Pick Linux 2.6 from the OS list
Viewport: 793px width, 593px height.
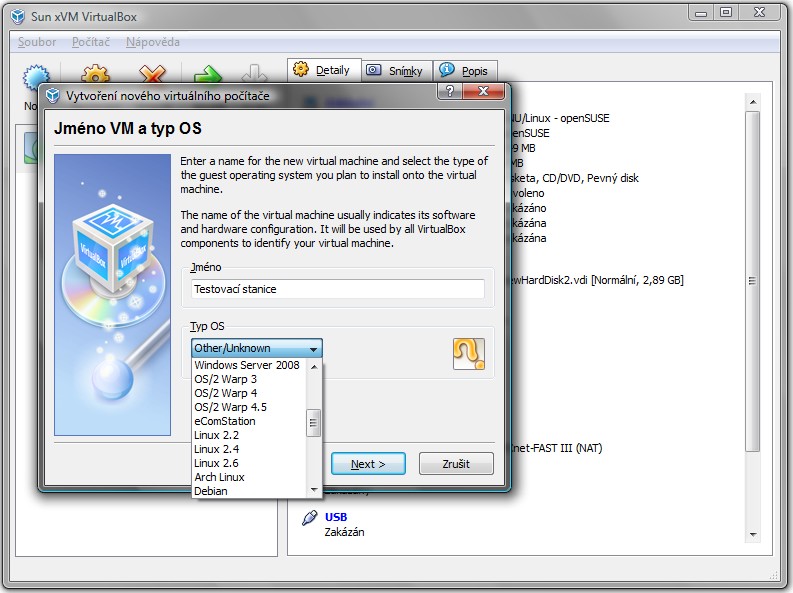point(249,463)
